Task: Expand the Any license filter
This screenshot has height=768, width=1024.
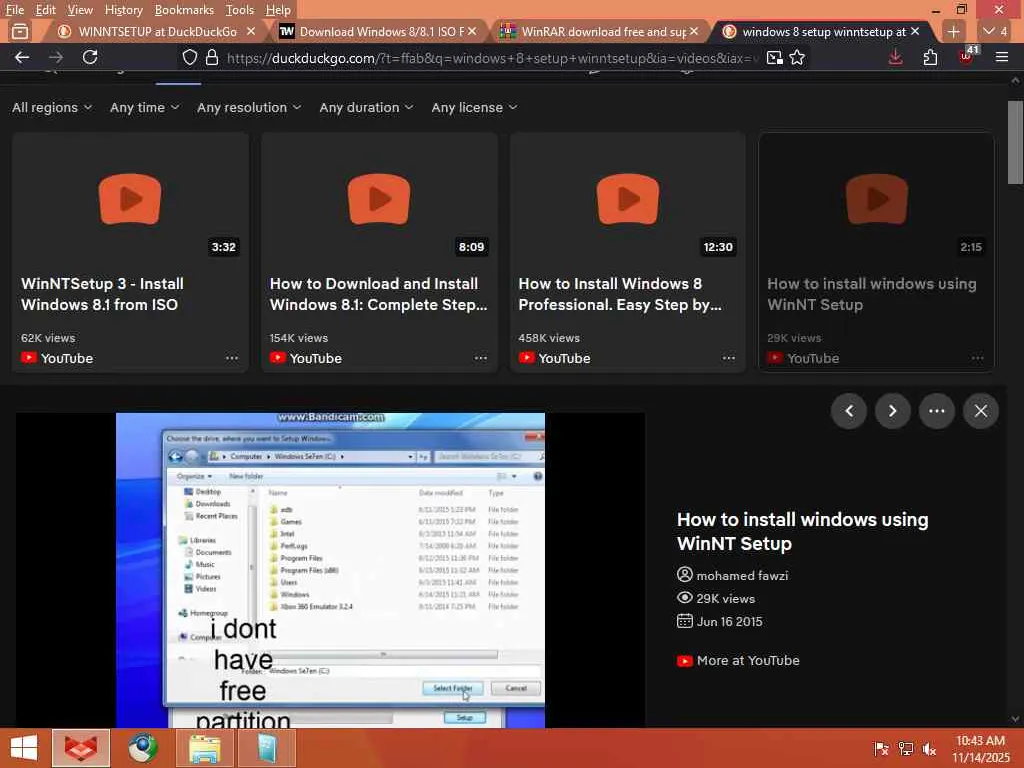Action: coord(474,107)
